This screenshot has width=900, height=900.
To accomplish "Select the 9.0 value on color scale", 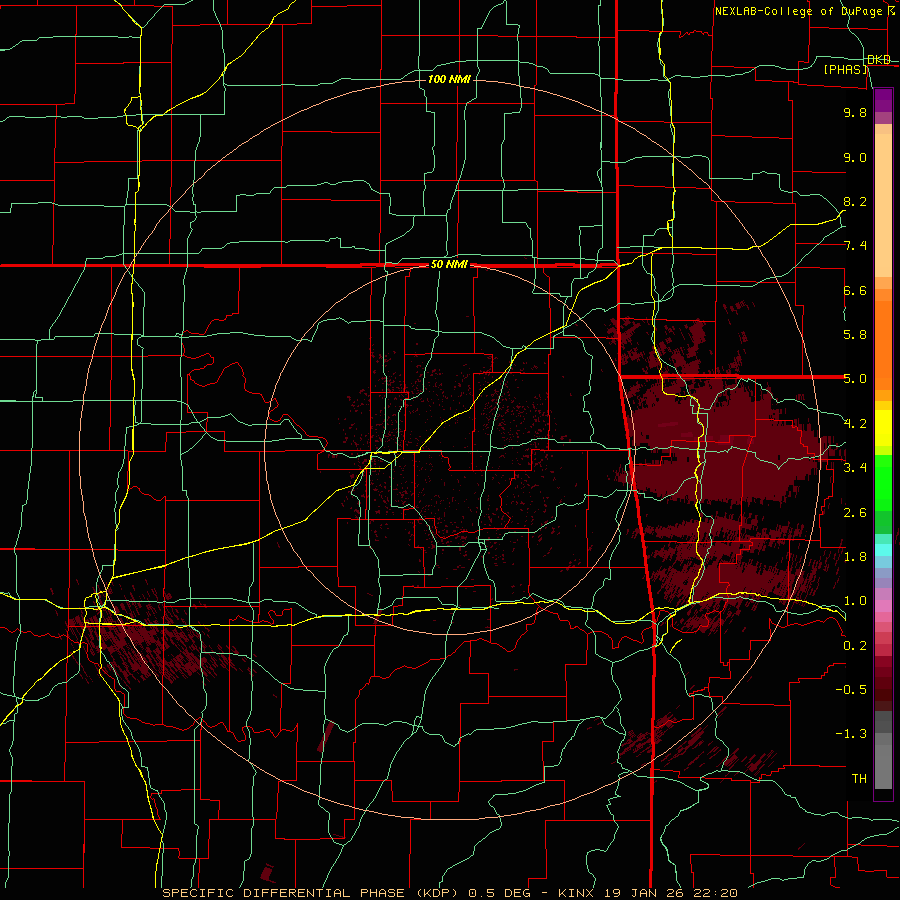I will (x=855, y=157).
